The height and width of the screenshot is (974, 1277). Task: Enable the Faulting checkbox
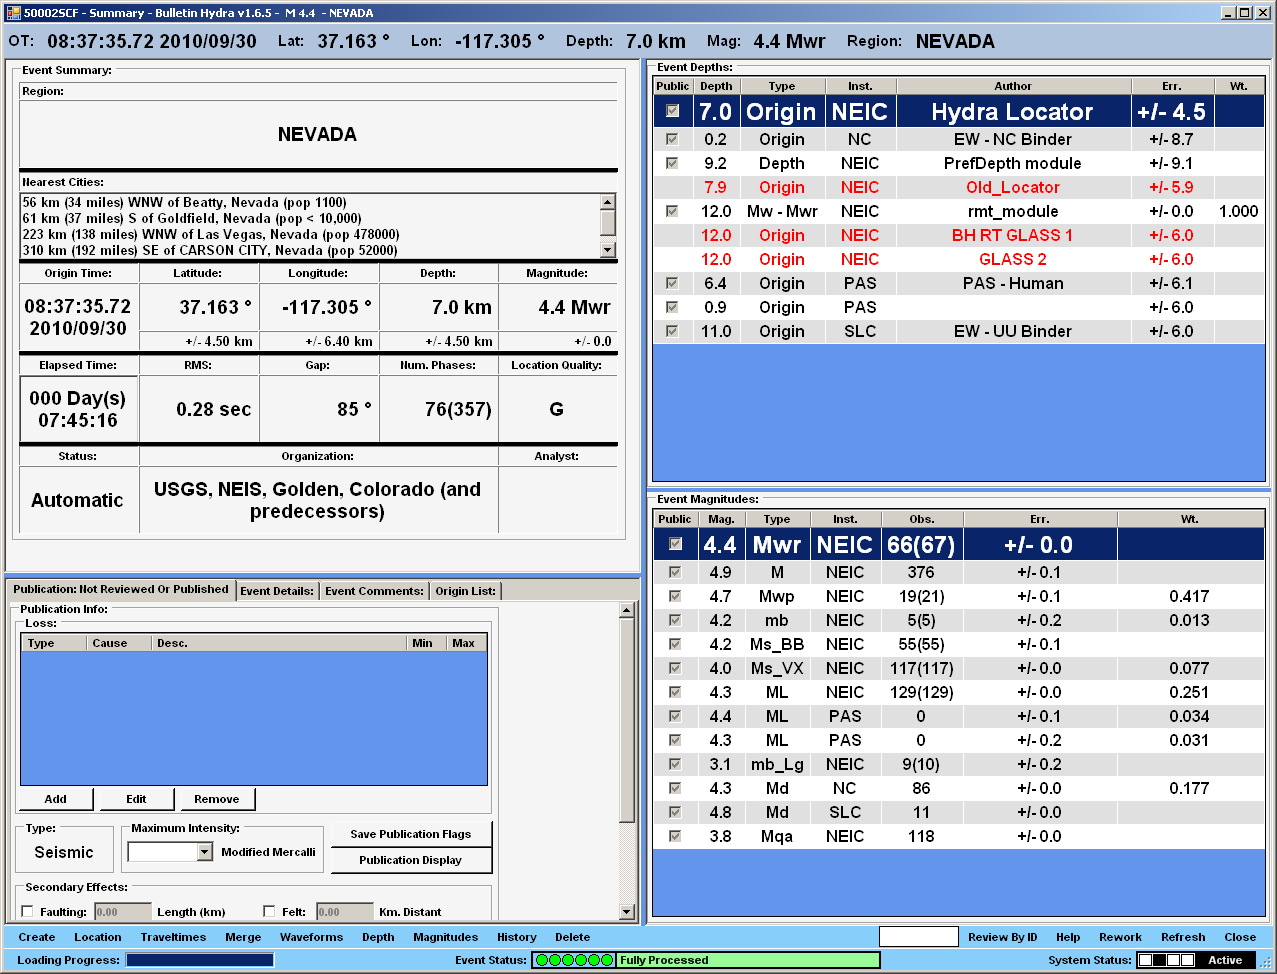pyautogui.click(x=27, y=911)
